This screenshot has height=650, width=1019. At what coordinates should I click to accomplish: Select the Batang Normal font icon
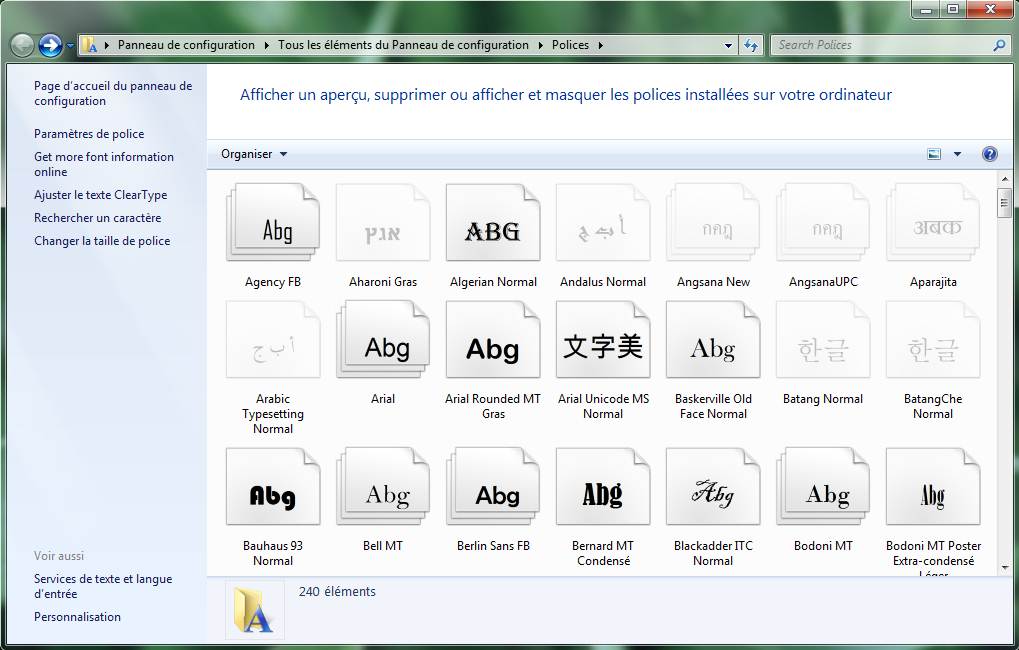(x=823, y=339)
